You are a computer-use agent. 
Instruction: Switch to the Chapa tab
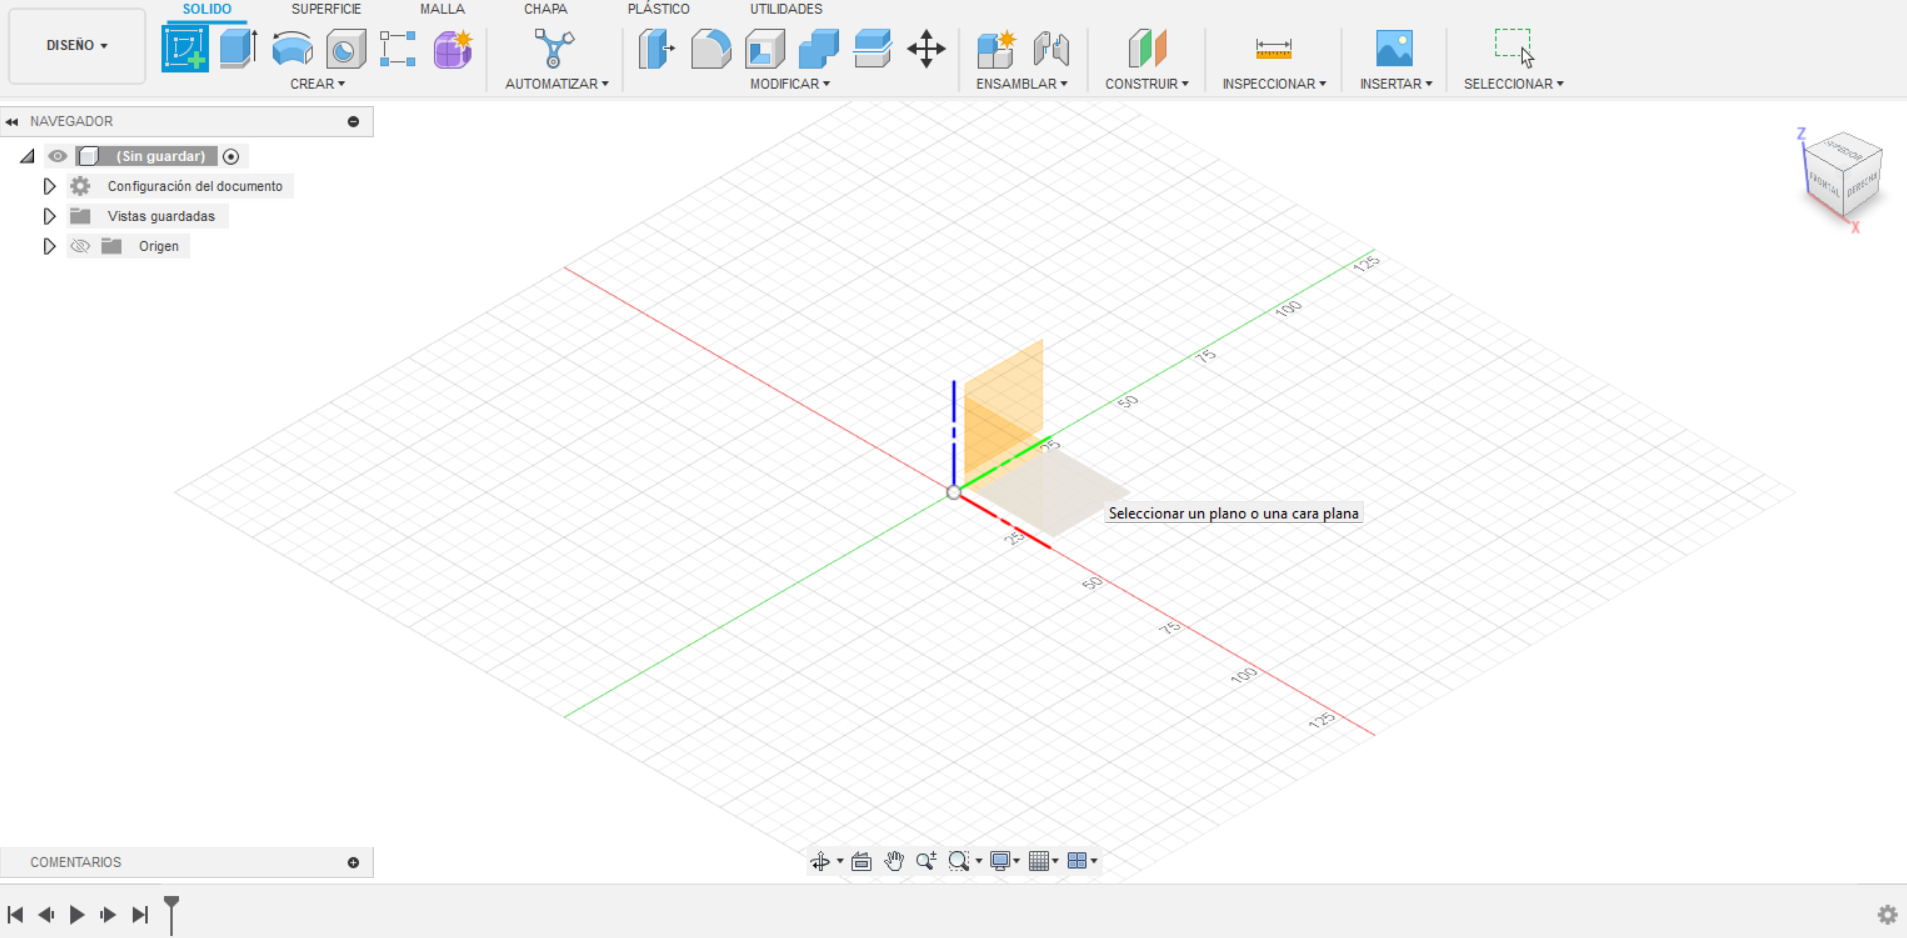545,9
